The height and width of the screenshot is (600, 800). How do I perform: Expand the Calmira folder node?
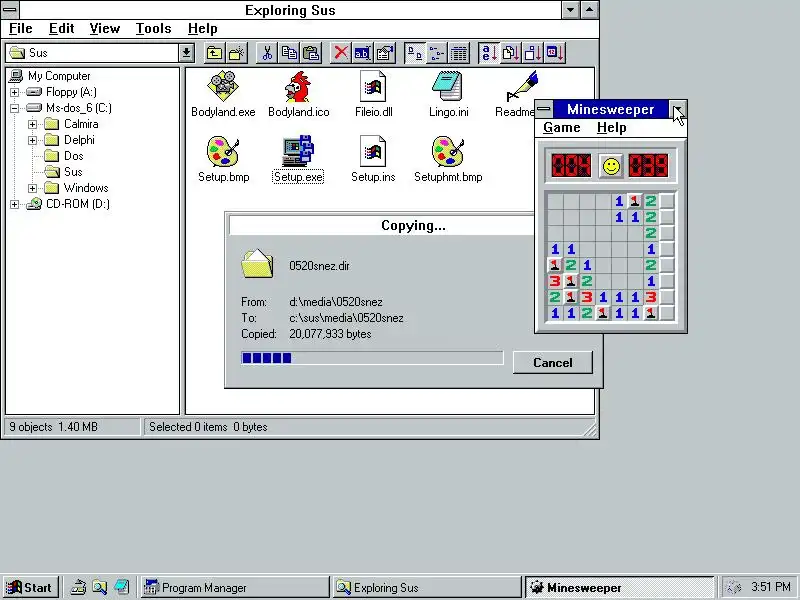click(32, 124)
